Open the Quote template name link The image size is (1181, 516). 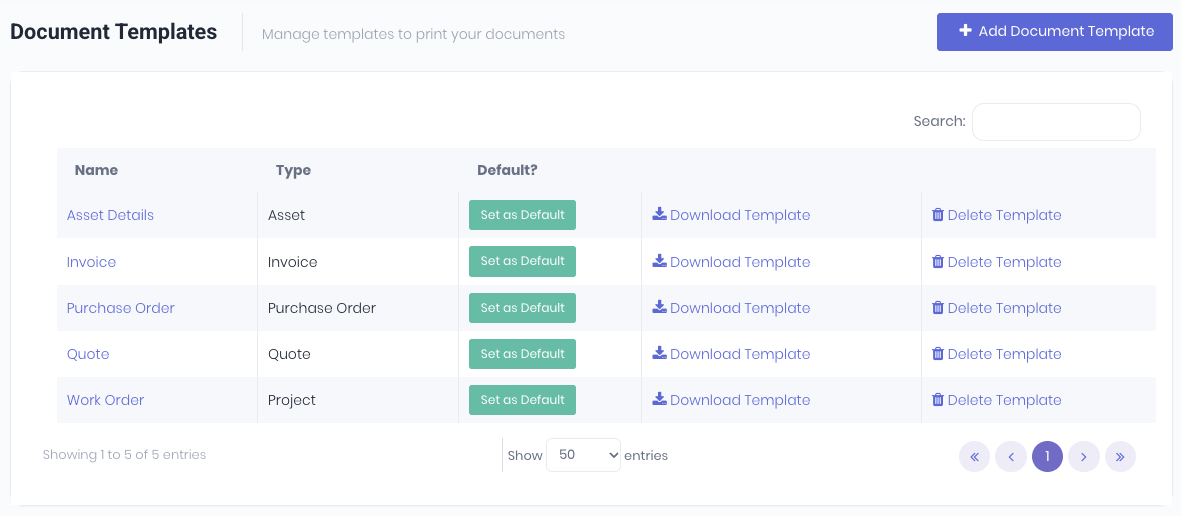88,354
